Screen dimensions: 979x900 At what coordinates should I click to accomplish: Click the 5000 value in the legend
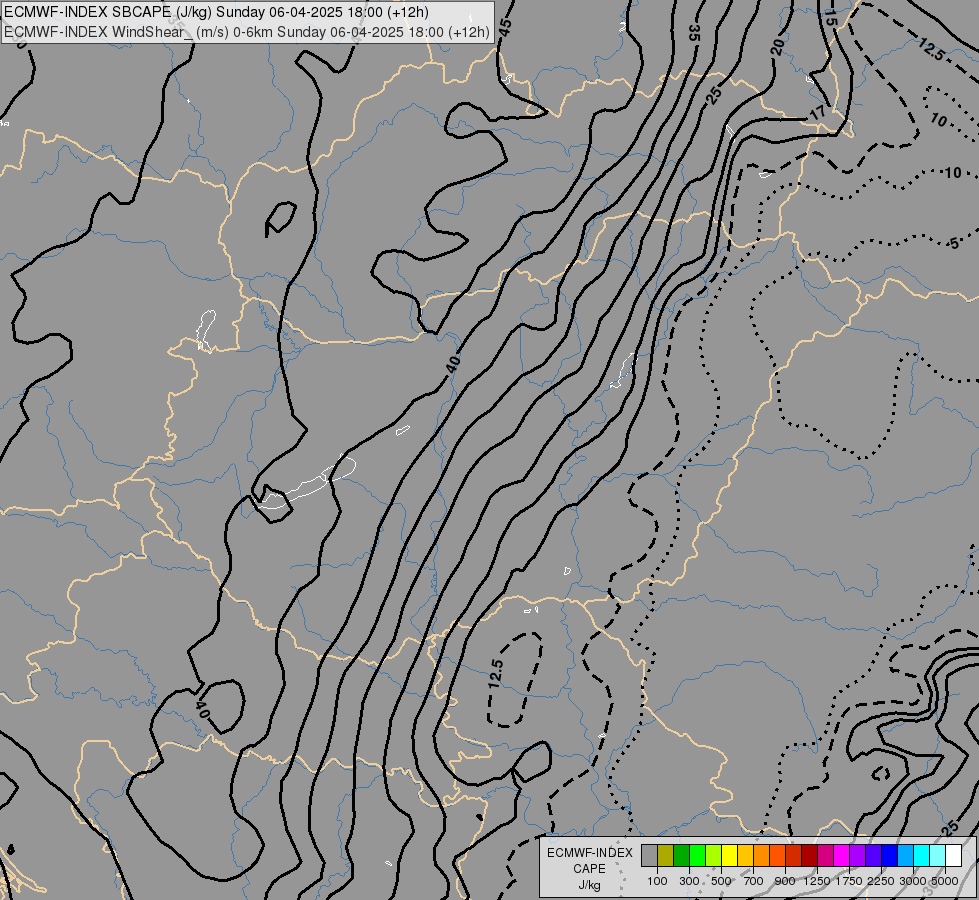(x=945, y=881)
